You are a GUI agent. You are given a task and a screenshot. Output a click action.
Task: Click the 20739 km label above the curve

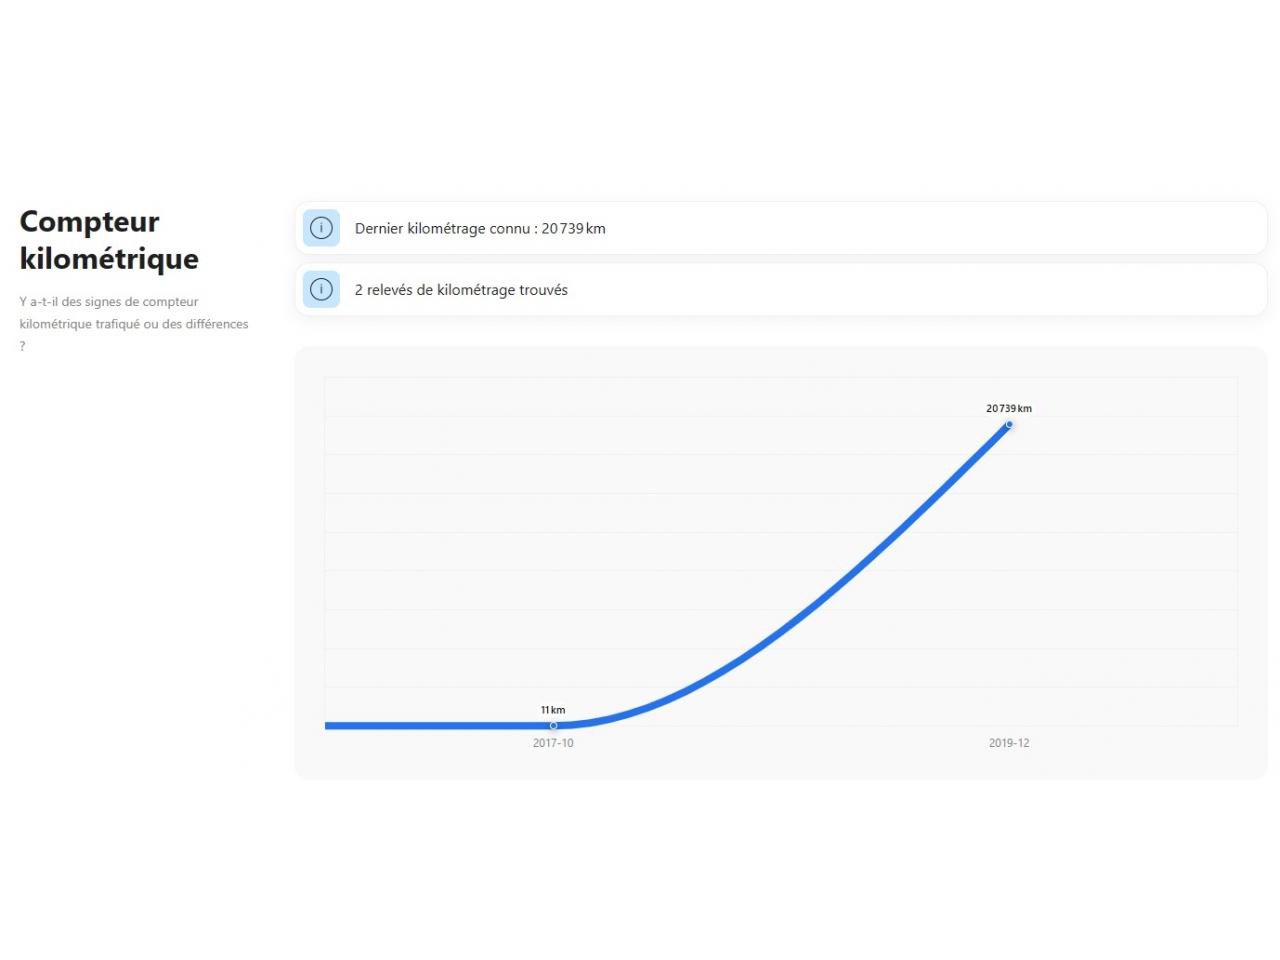[1008, 408]
